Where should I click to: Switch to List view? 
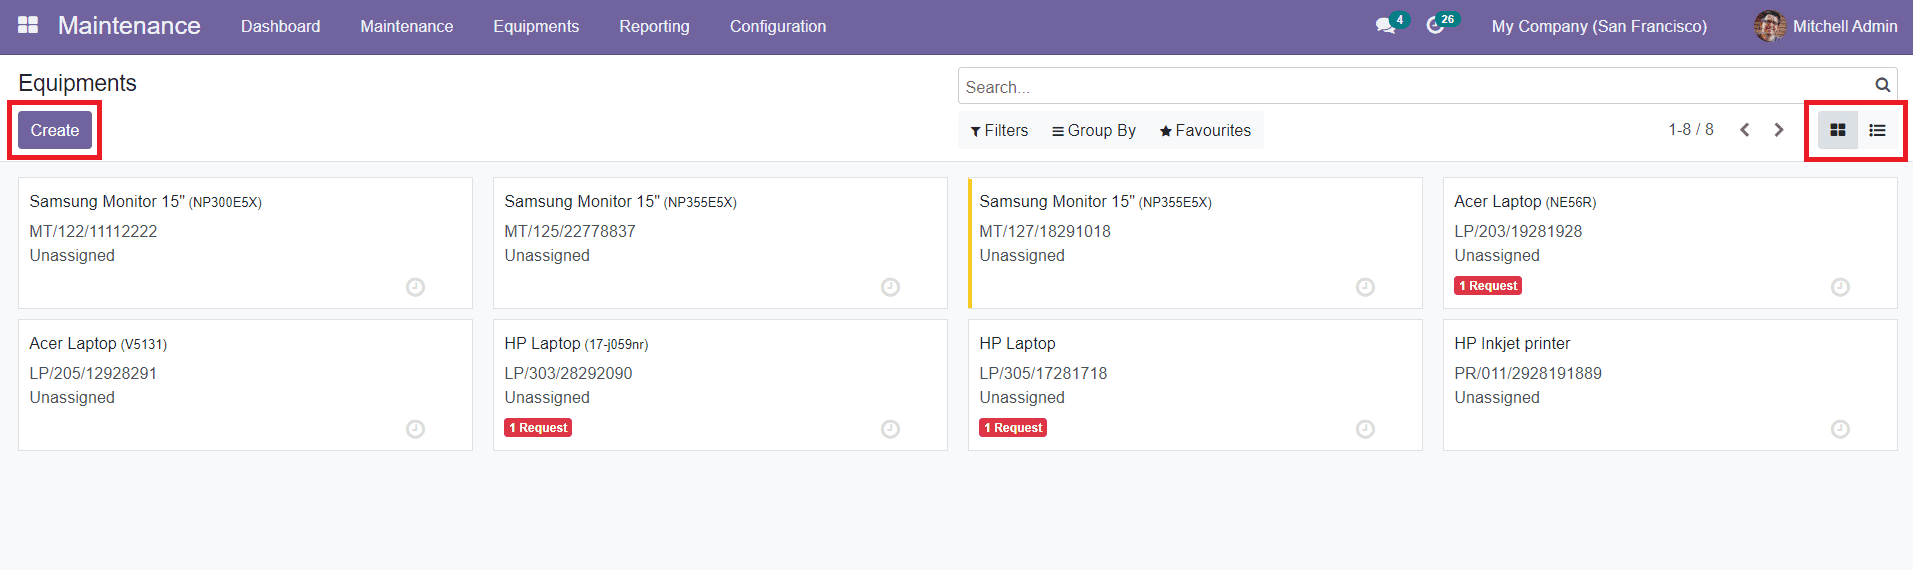(1877, 130)
